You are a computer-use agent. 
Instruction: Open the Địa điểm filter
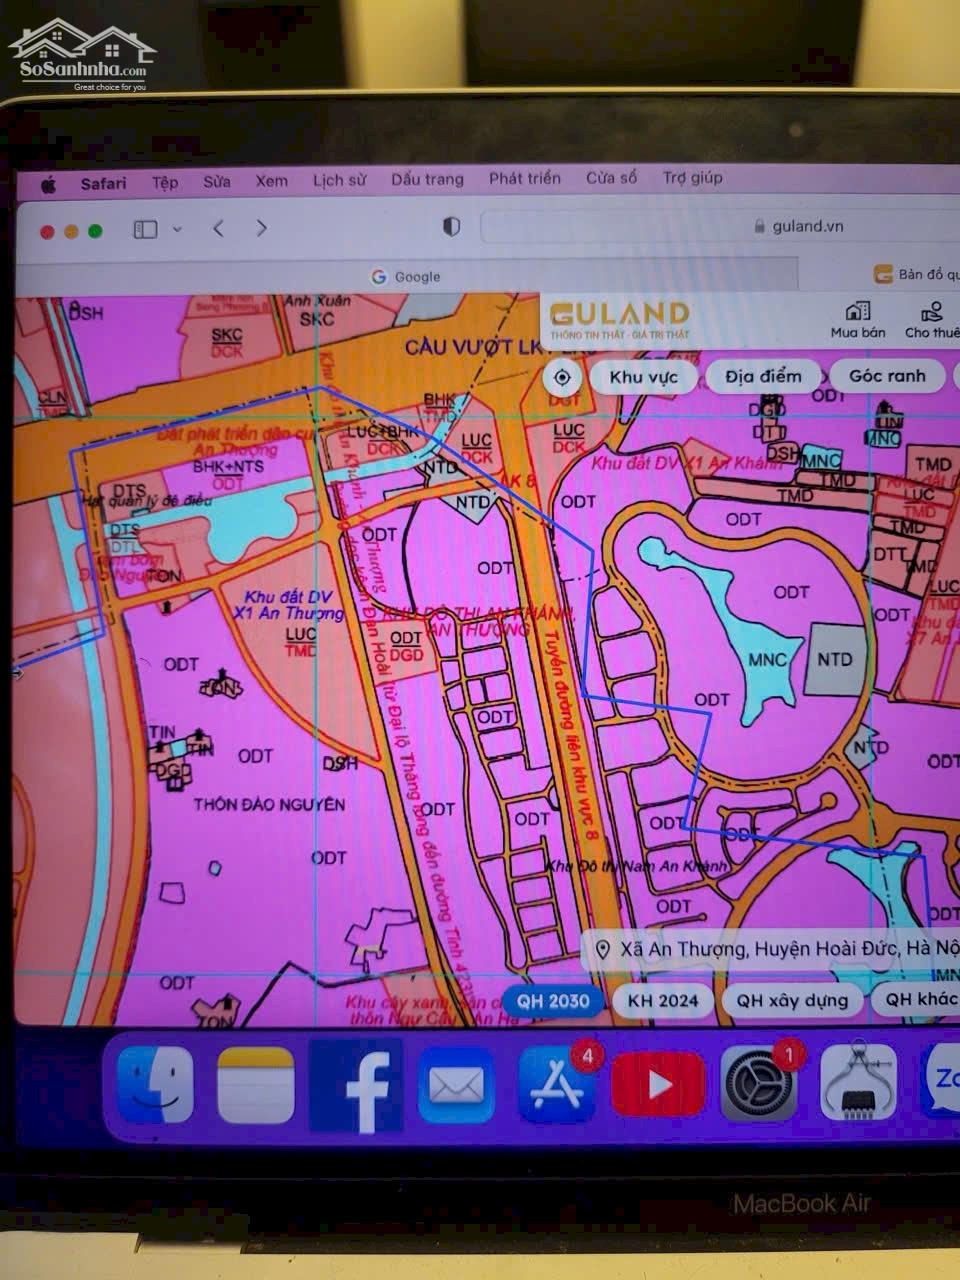[x=763, y=377]
